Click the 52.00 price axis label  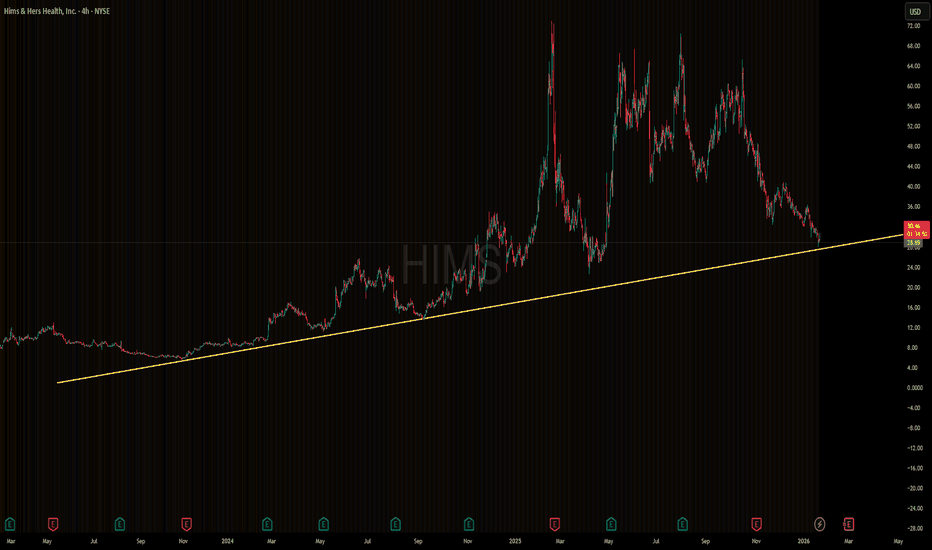(914, 126)
